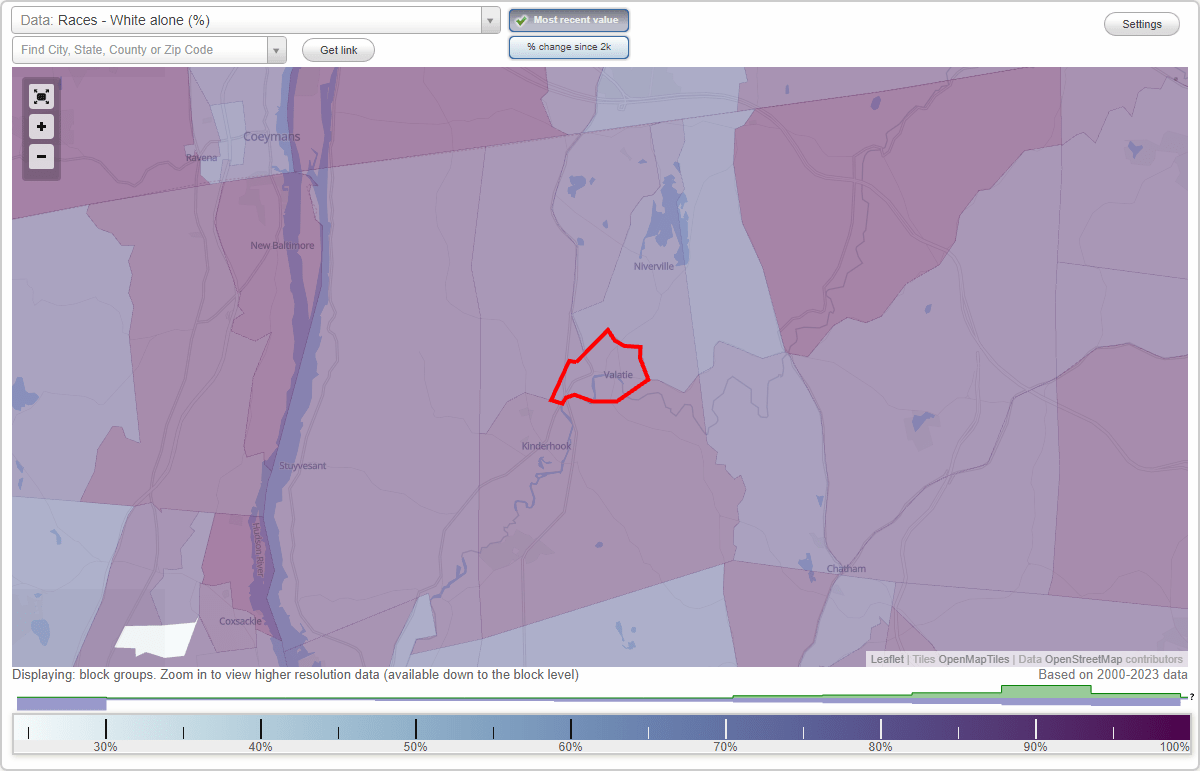1200x771 pixels.
Task: Zoom out using the minus icon
Action: (41, 157)
